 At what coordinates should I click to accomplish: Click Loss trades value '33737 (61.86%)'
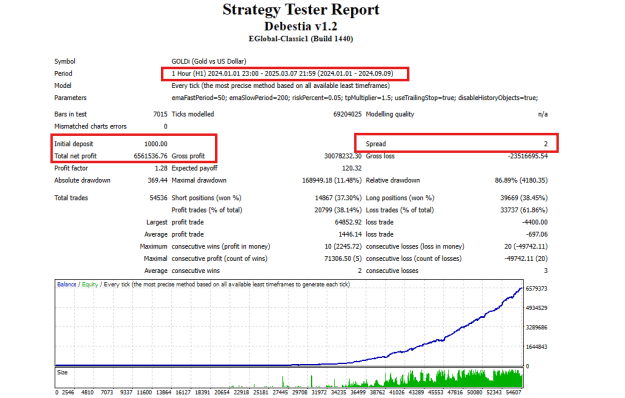tap(524, 210)
